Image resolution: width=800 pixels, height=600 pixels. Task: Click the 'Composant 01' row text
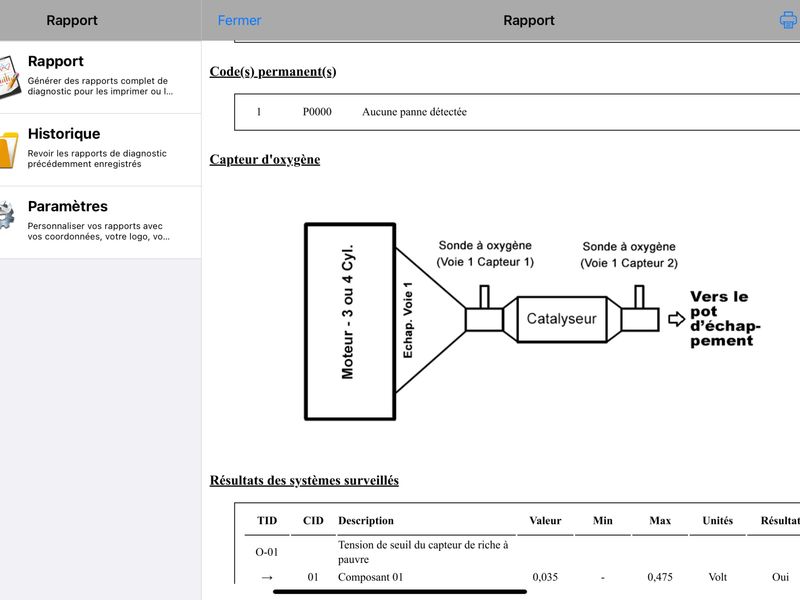370,577
